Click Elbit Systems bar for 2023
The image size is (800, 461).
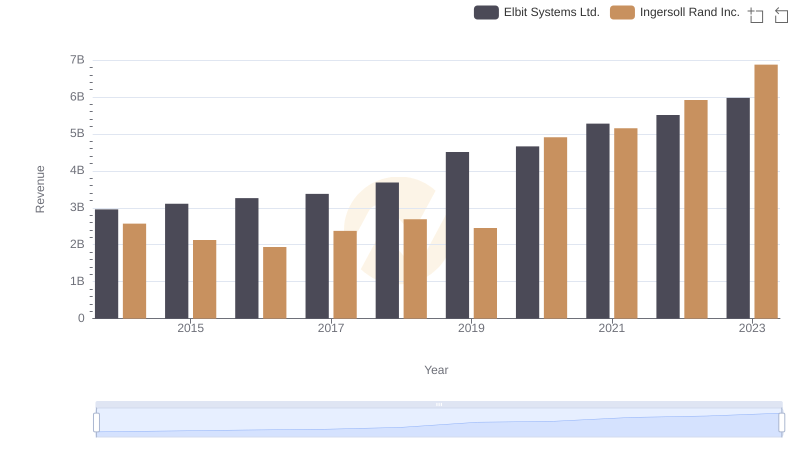[738, 208]
